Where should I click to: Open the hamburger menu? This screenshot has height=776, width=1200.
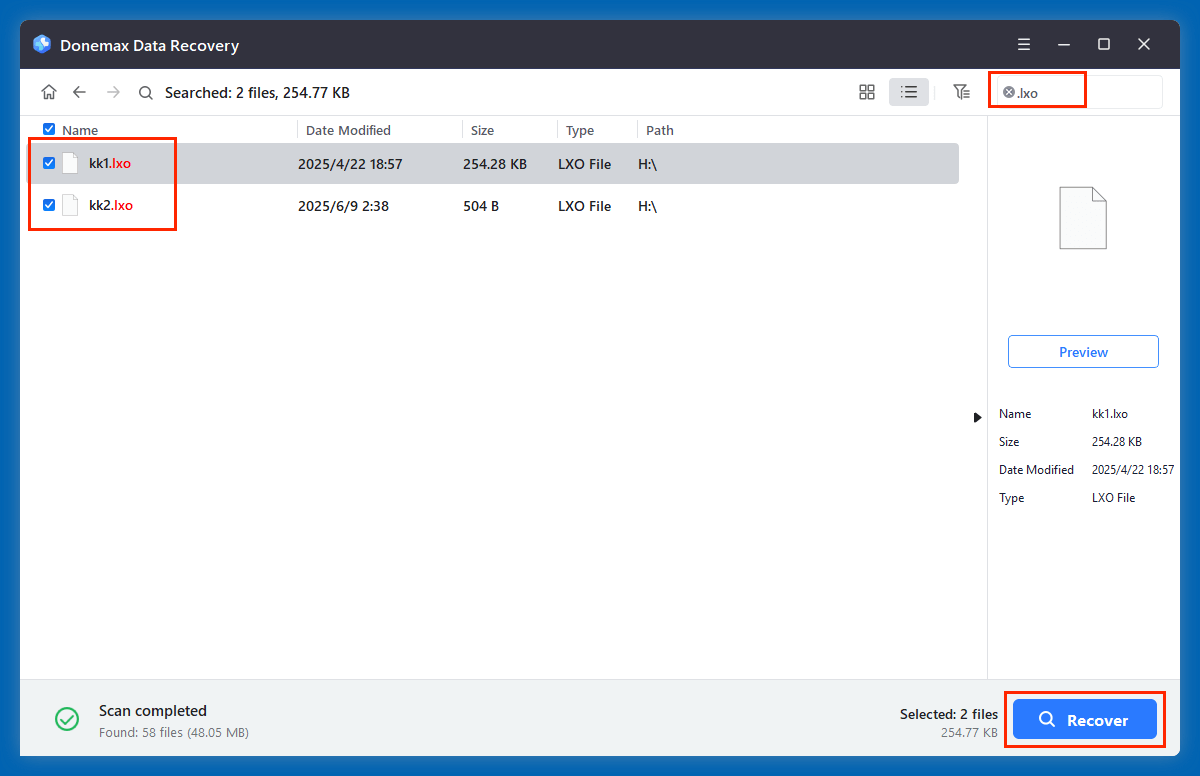tap(1023, 44)
